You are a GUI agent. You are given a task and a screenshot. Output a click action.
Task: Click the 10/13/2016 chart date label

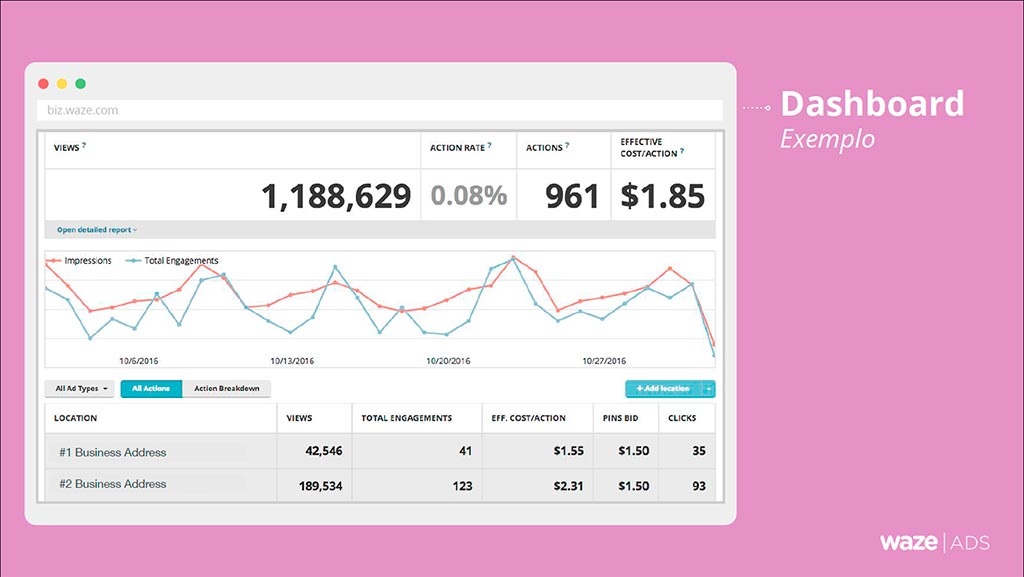(292, 360)
